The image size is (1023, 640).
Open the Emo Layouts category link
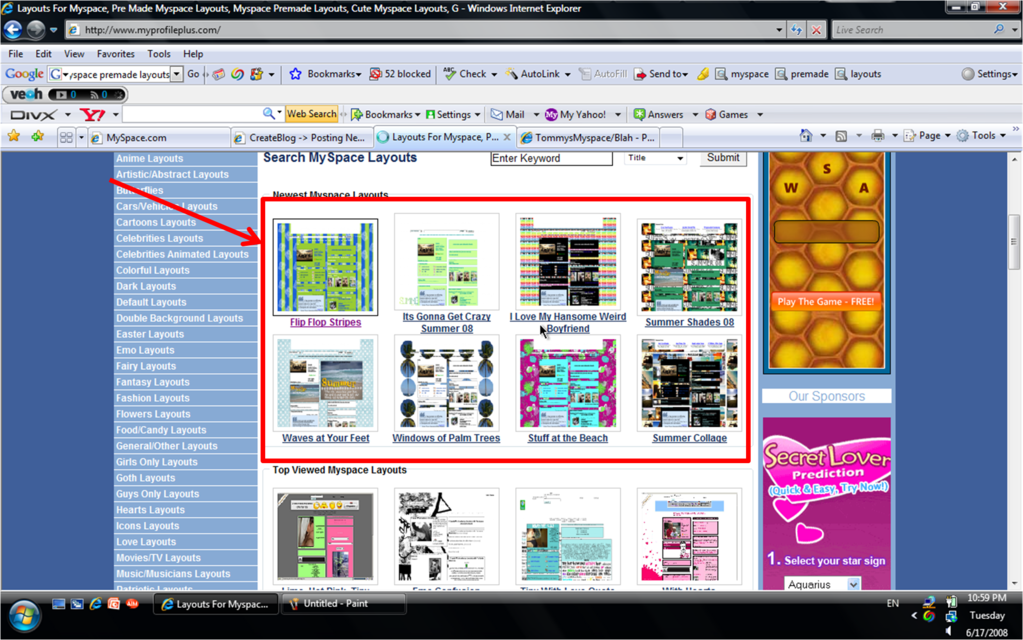[x=145, y=350]
